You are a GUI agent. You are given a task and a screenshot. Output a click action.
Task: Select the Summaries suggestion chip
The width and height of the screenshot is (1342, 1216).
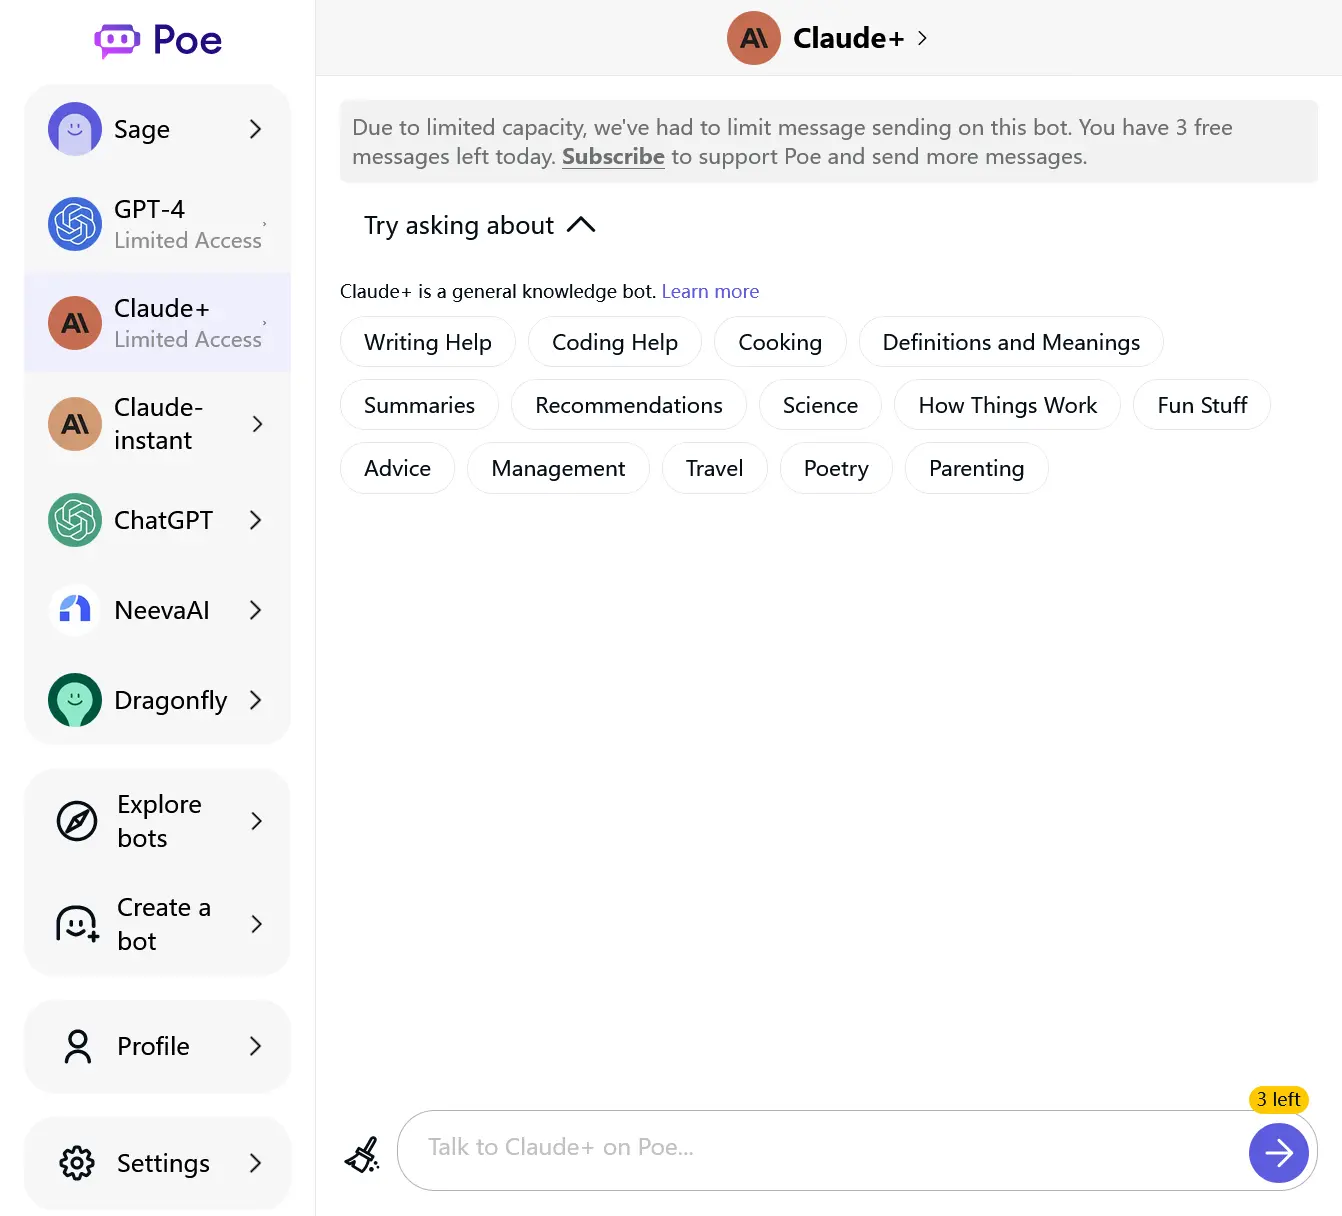click(x=419, y=405)
